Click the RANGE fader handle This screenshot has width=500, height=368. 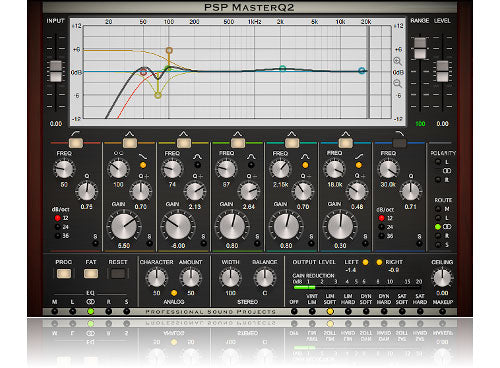420,48
